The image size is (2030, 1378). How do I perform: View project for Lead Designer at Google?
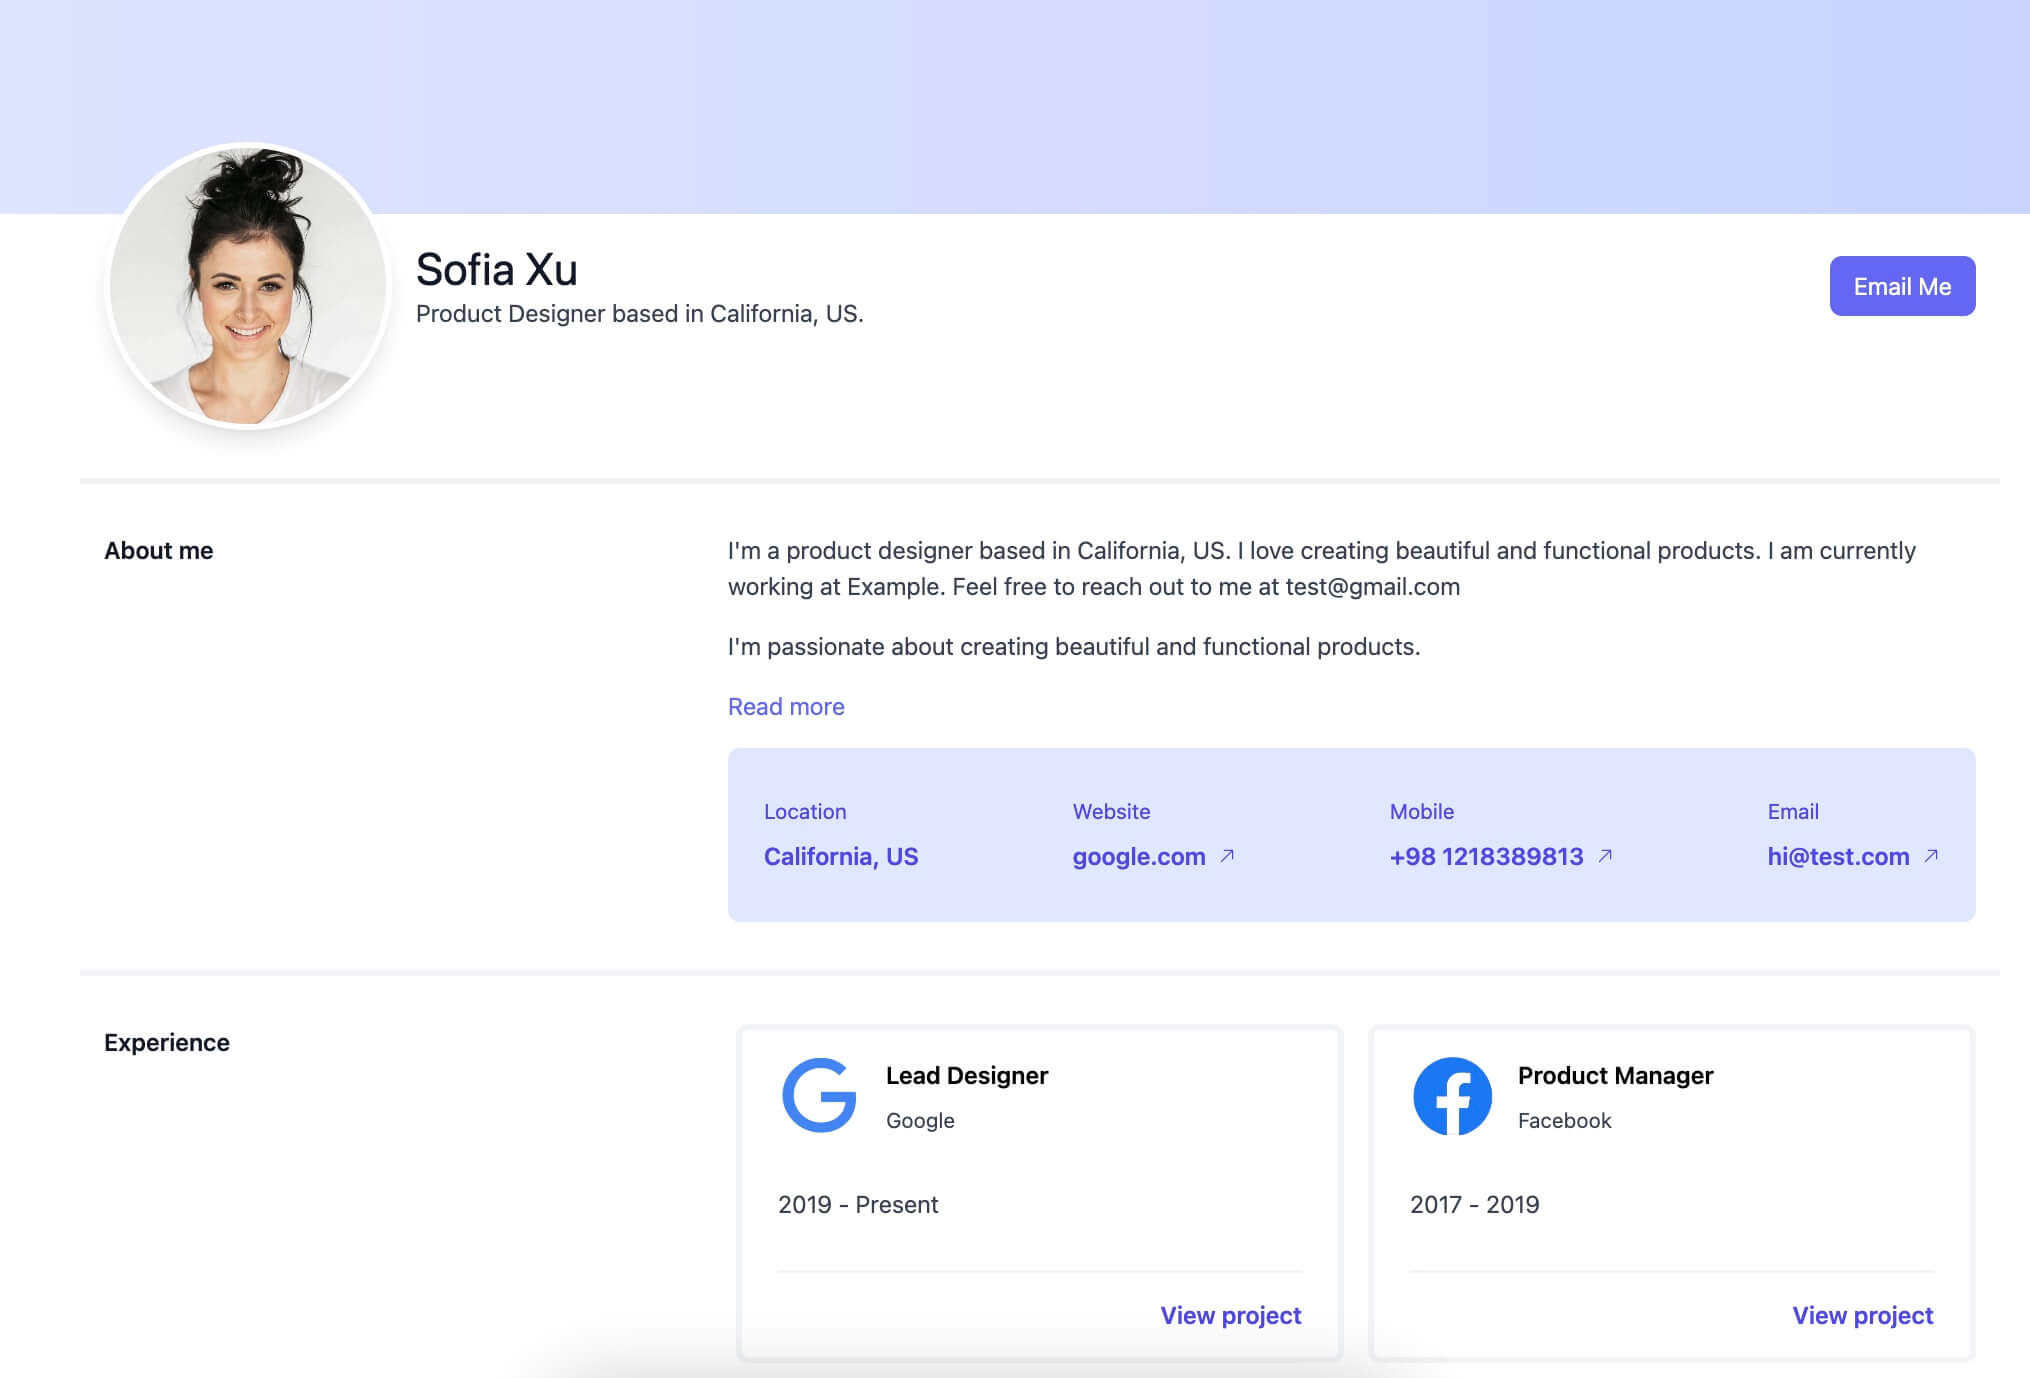pyautogui.click(x=1230, y=1315)
